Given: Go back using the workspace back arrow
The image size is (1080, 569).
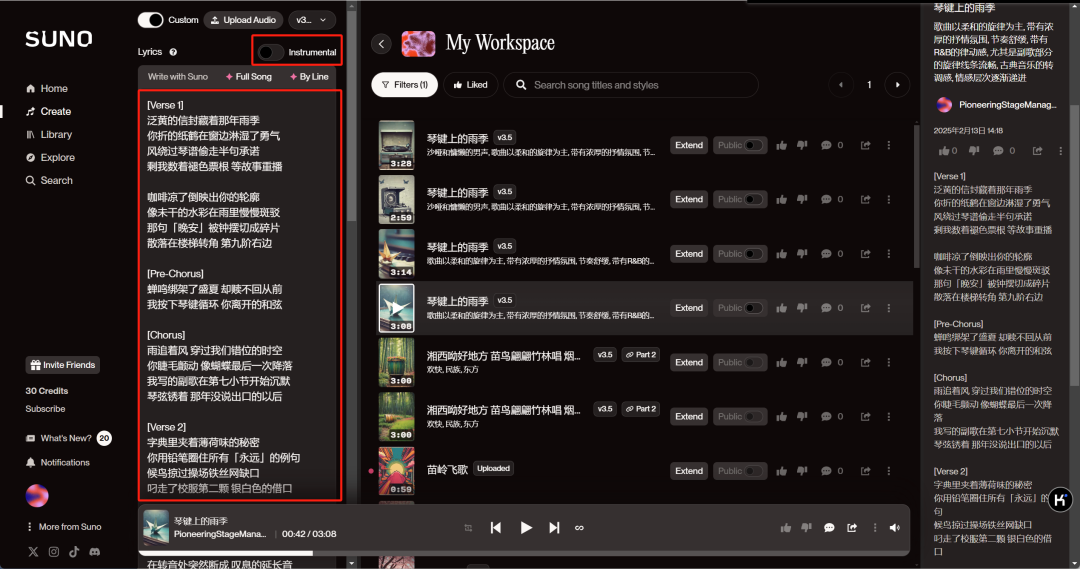Looking at the screenshot, I should (x=382, y=44).
